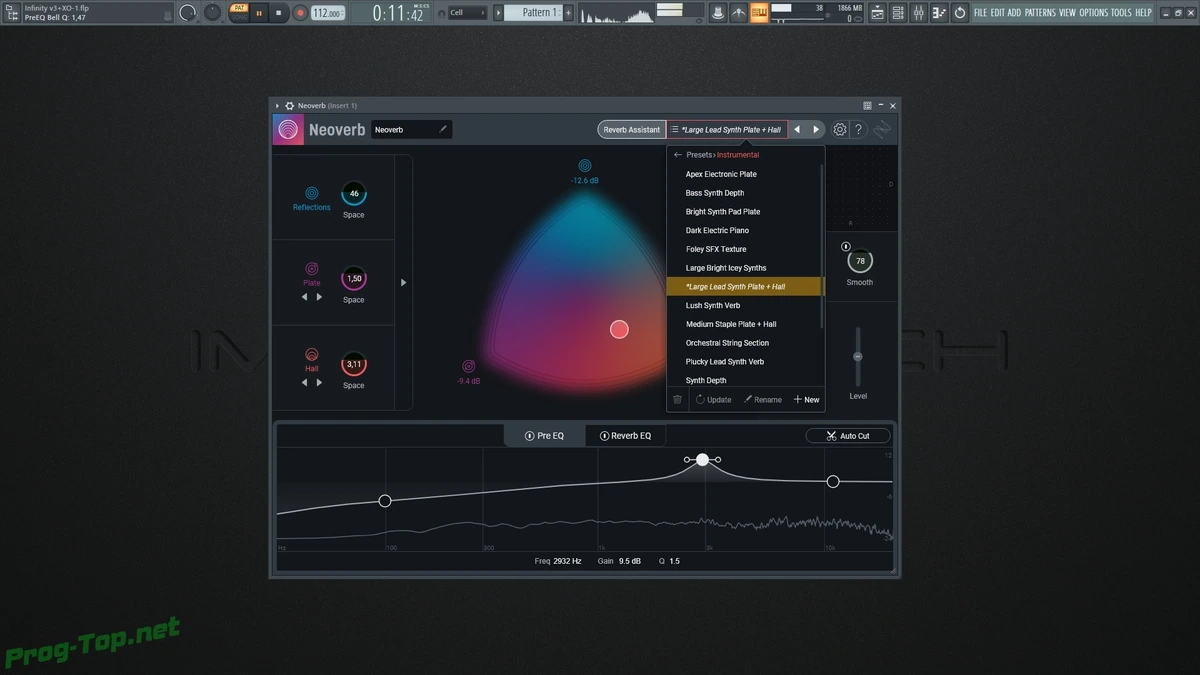This screenshot has height=675, width=1200.
Task: Select previous Plate type arrow
Action: pos(305,297)
